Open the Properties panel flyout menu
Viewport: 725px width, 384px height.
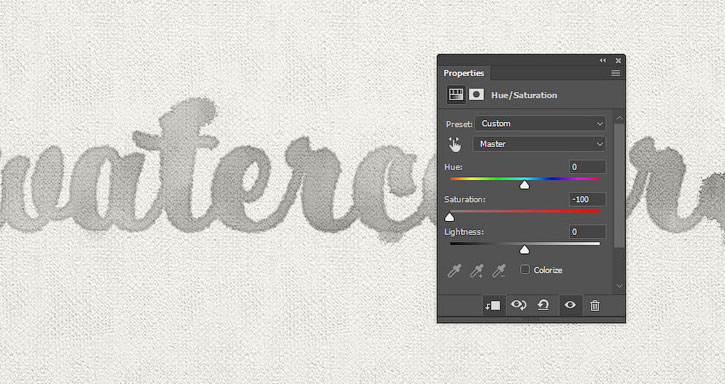615,73
